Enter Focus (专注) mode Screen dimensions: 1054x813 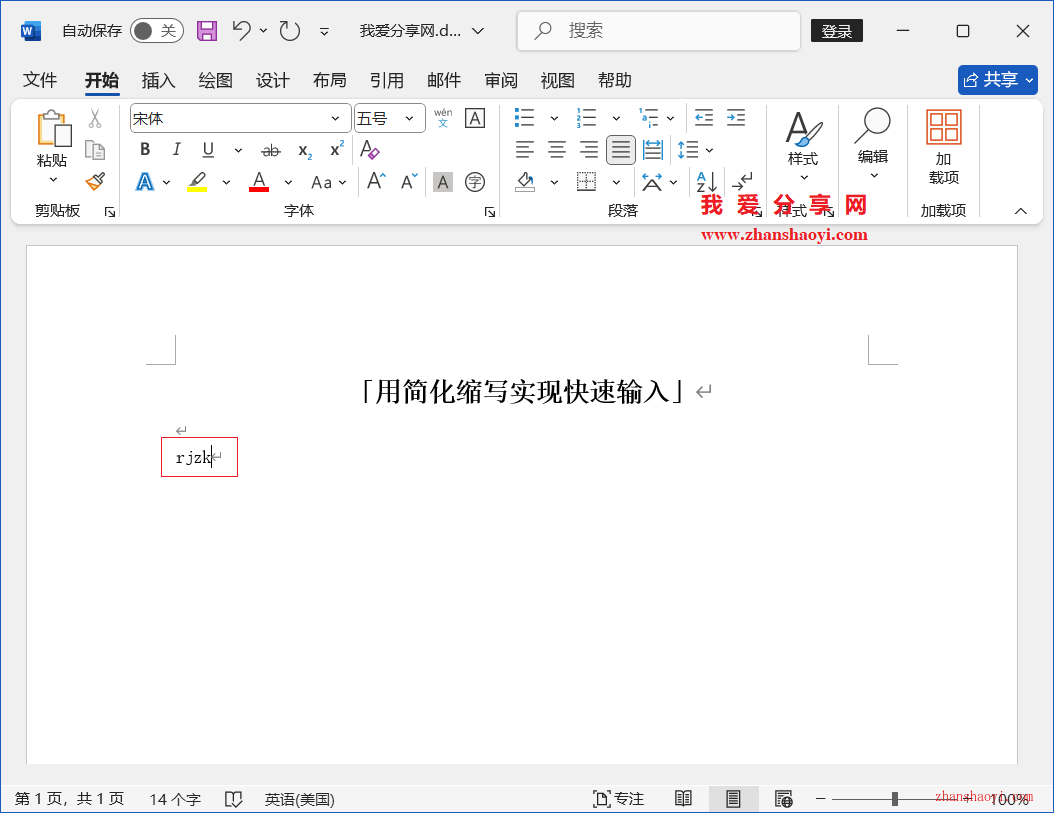coord(618,799)
